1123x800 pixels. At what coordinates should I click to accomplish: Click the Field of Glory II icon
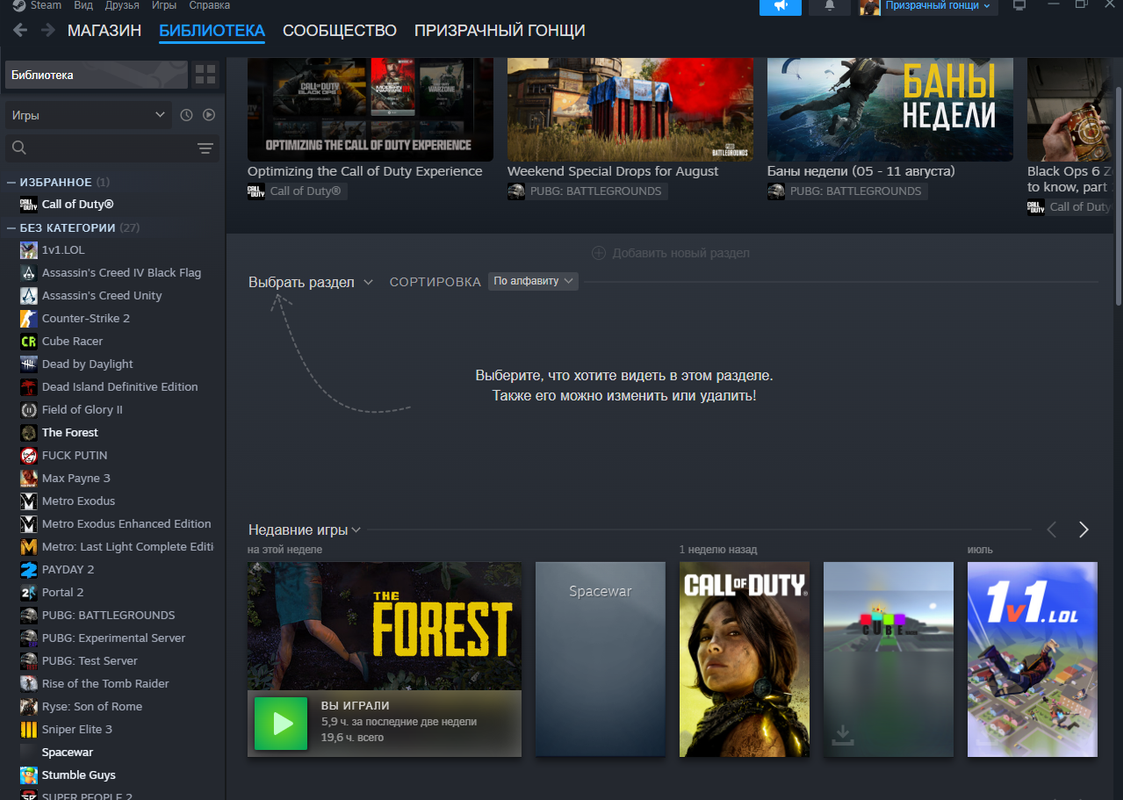pos(29,410)
